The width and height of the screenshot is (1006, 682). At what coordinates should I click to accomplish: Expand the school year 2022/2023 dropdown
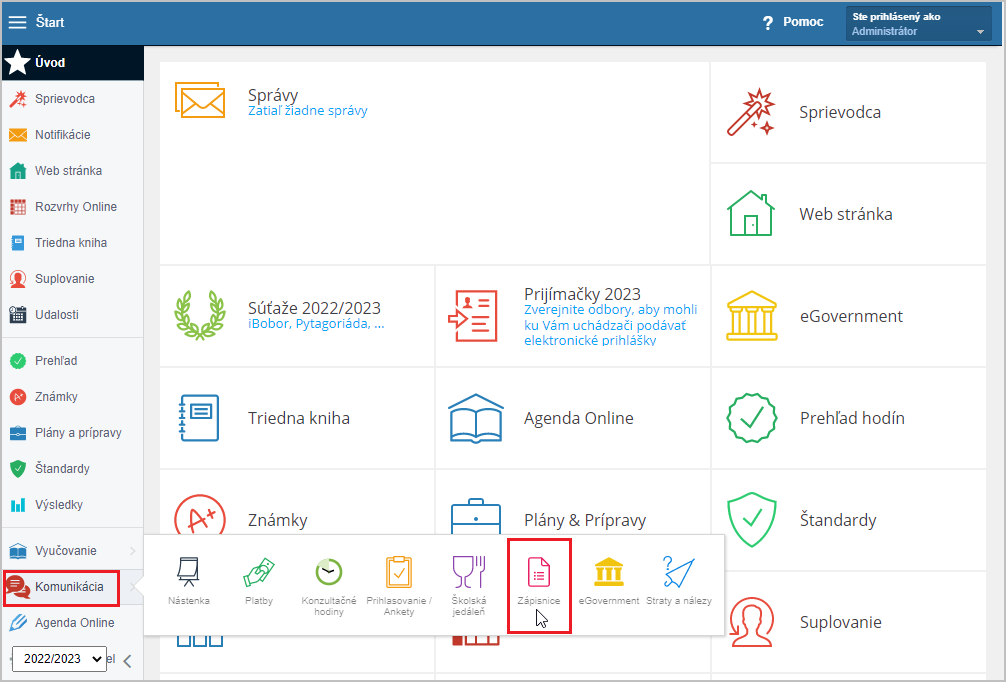(x=59, y=659)
